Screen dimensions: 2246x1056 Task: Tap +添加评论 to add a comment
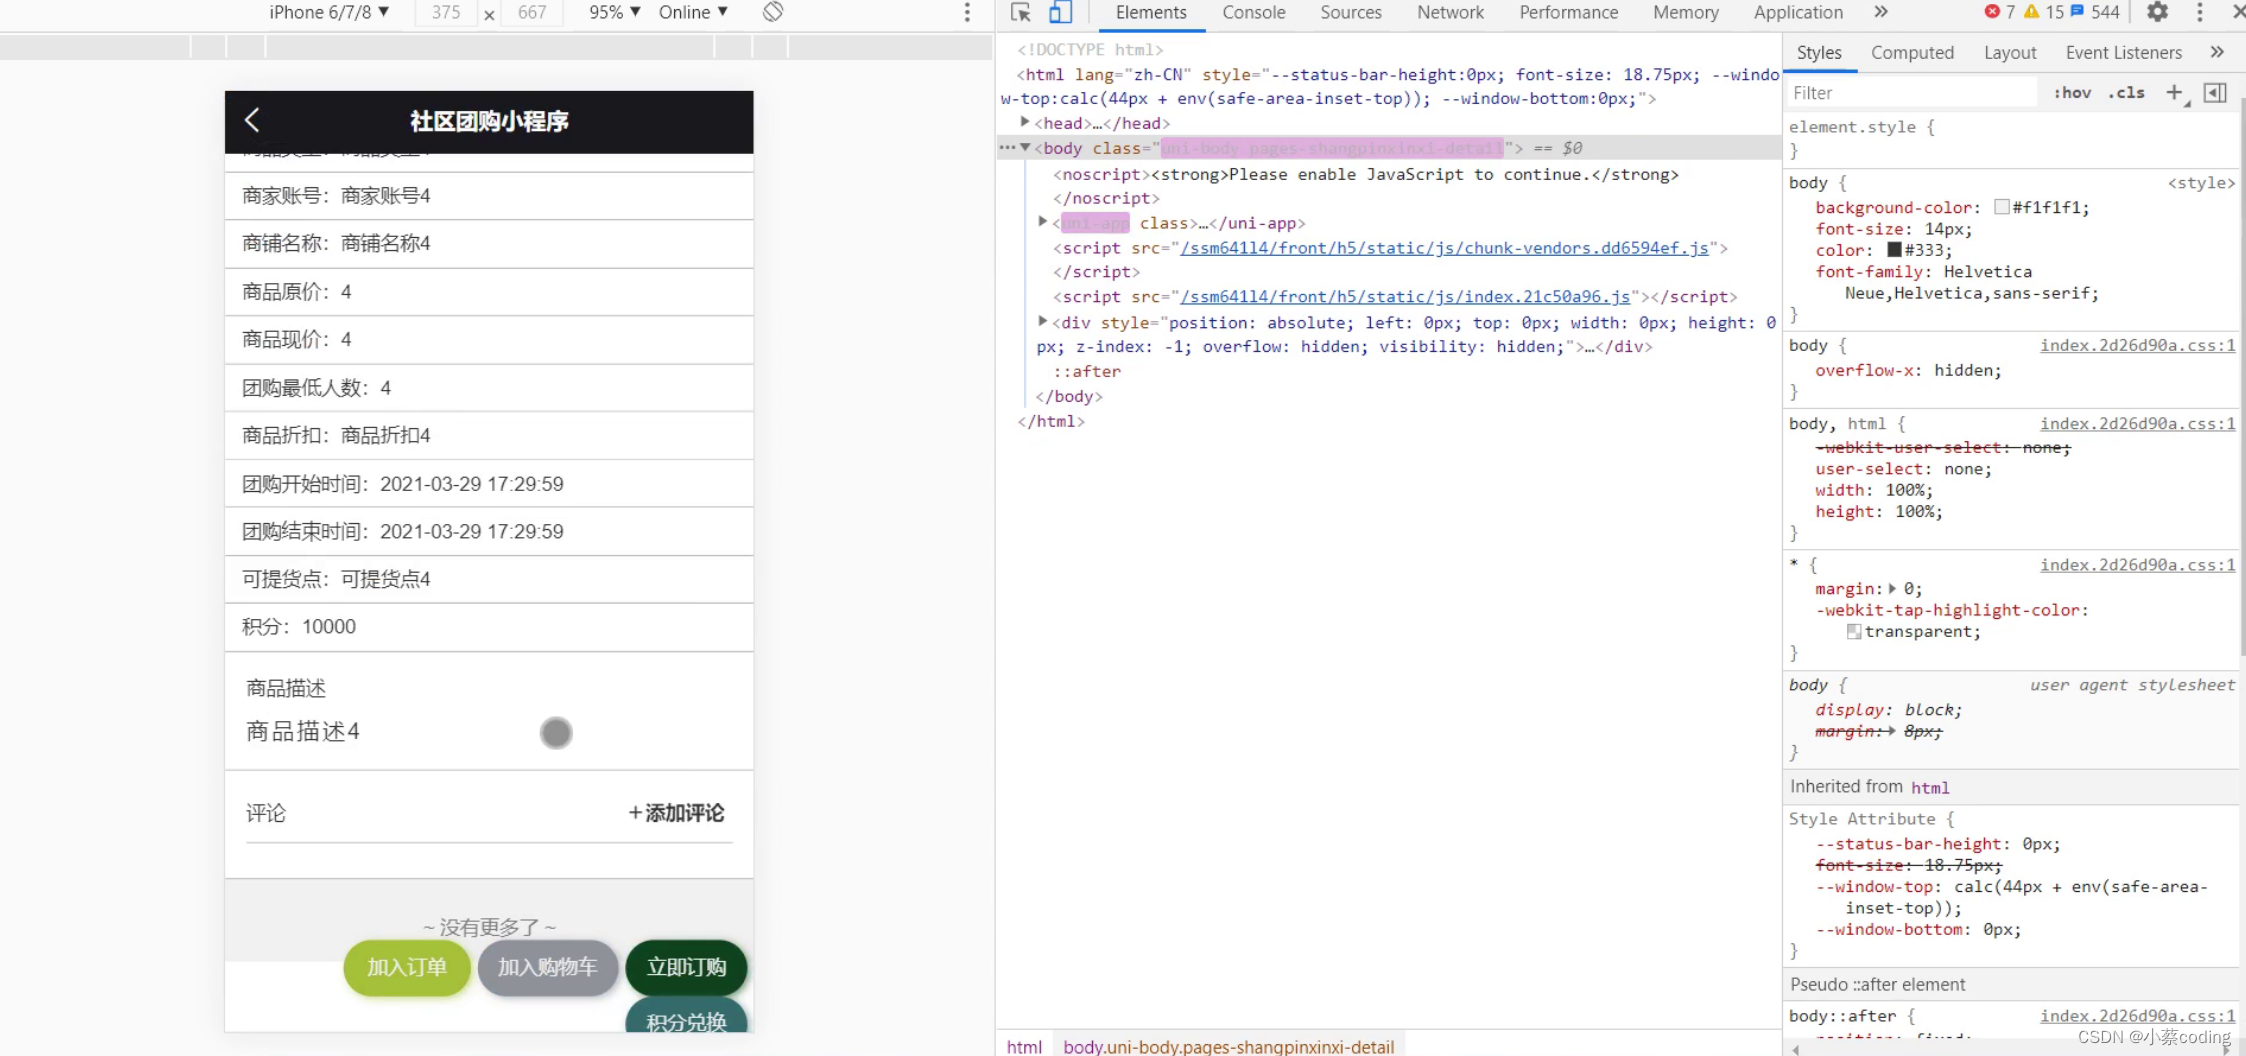coord(676,813)
